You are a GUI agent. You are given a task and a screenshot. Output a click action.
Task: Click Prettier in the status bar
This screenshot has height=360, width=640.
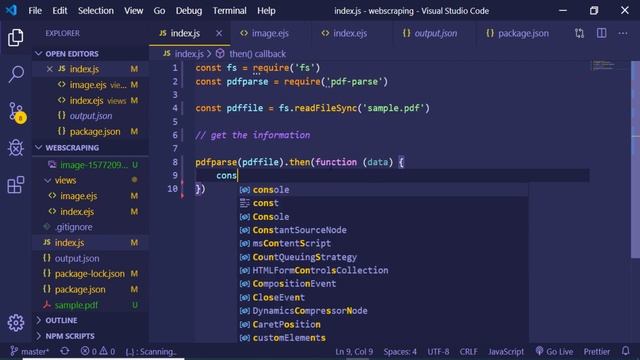[597, 351]
